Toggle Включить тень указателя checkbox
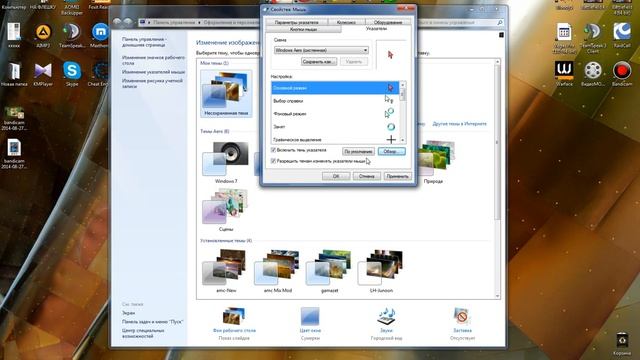The width and height of the screenshot is (640, 360). pos(273,150)
